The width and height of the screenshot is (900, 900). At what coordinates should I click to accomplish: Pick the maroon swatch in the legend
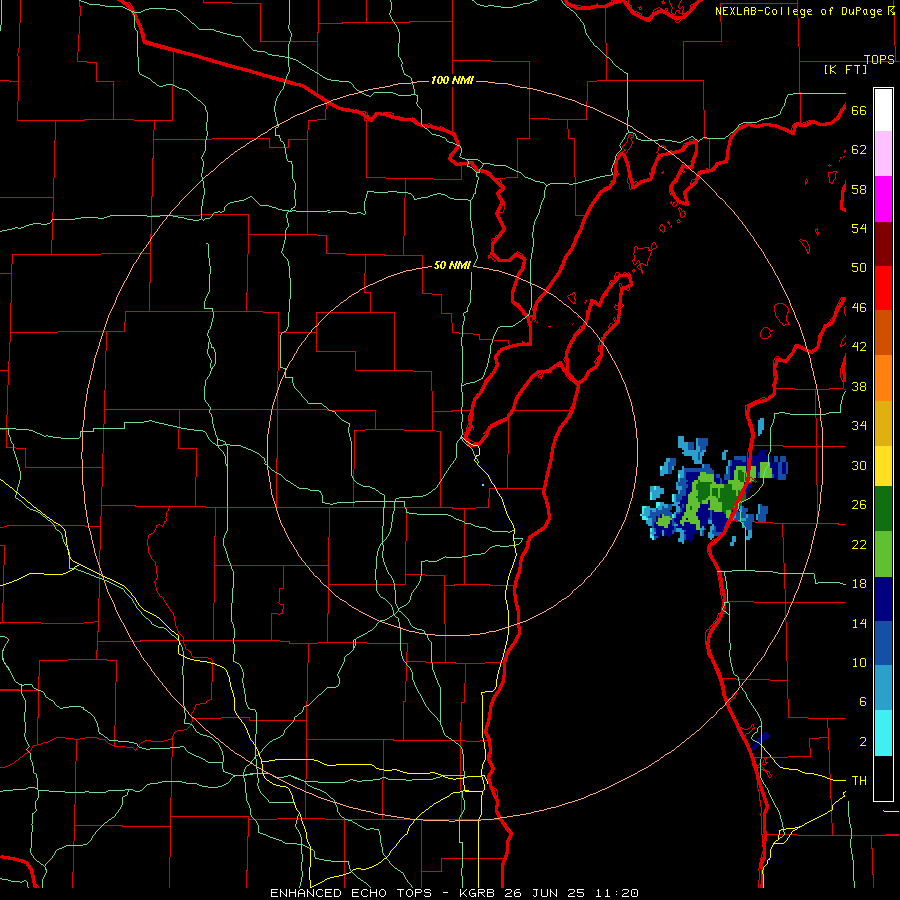coord(883,244)
